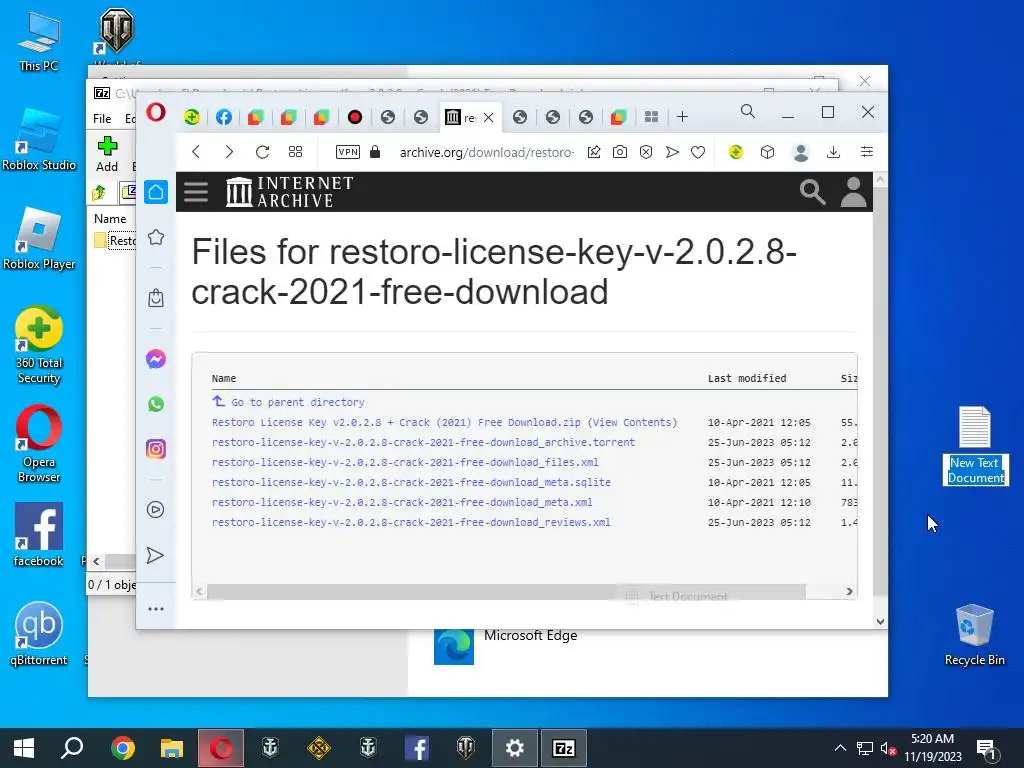Open the extensions cube icon
Viewport: 1024px width, 768px height.
767,152
